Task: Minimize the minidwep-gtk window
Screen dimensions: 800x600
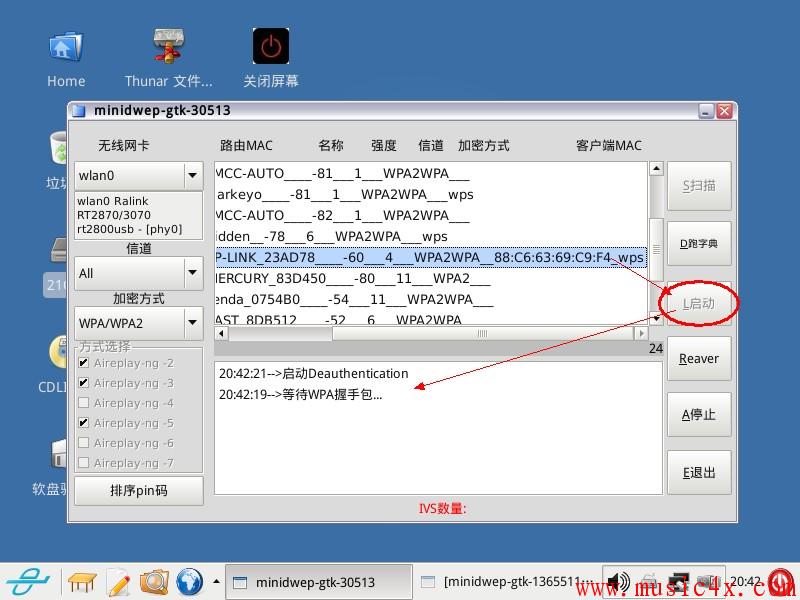Action: pyautogui.click(x=706, y=111)
